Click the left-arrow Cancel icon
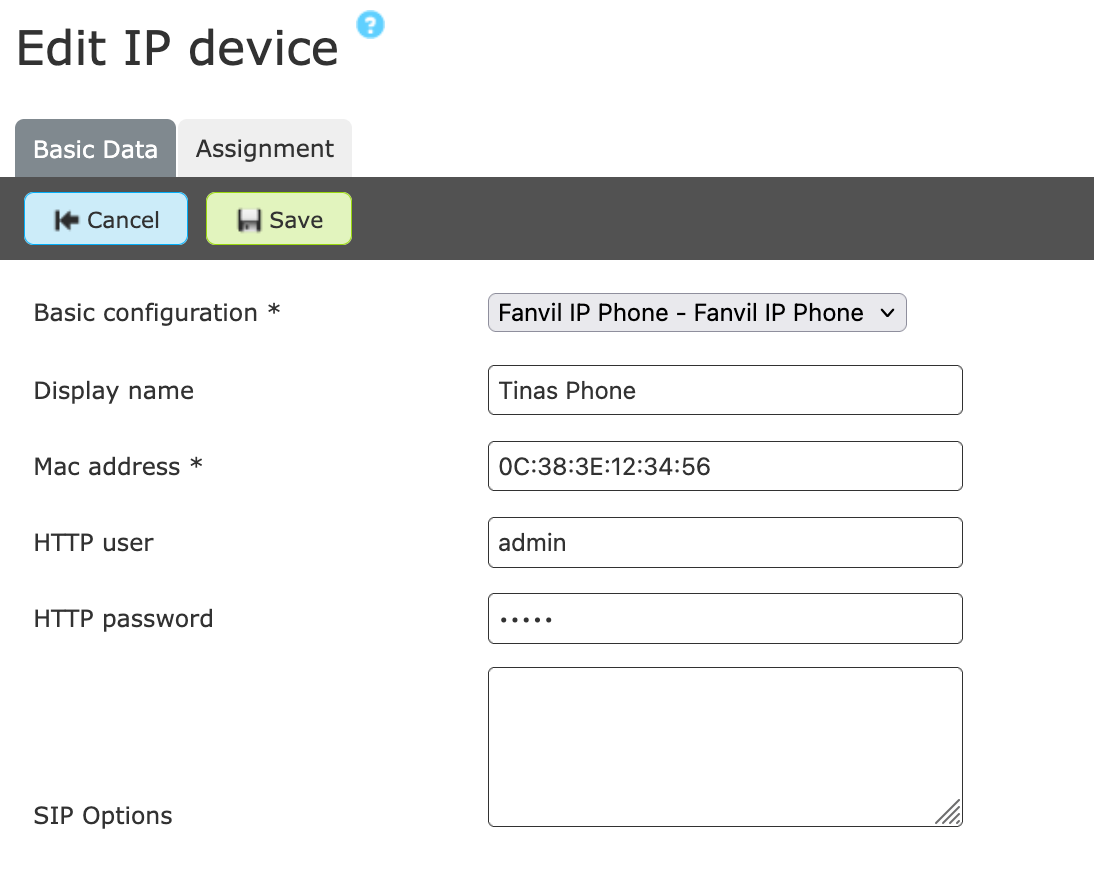Image resolution: width=1094 pixels, height=874 pixels. tap(69, 219)
